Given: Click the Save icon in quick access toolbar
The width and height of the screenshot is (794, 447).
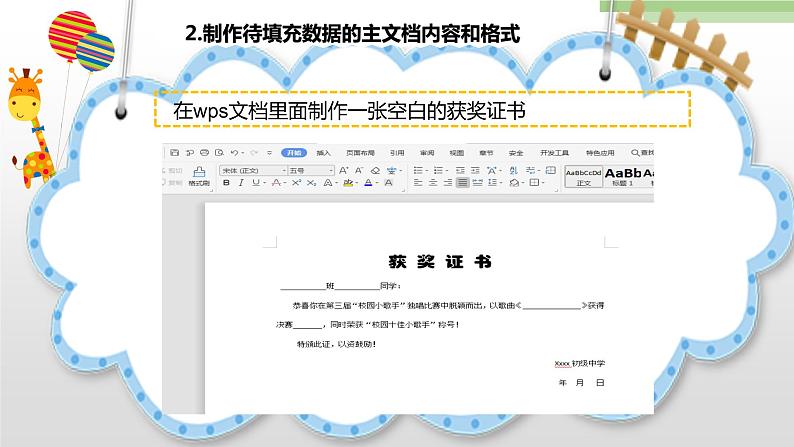Looking at the screenshot, I should (175, 153).
